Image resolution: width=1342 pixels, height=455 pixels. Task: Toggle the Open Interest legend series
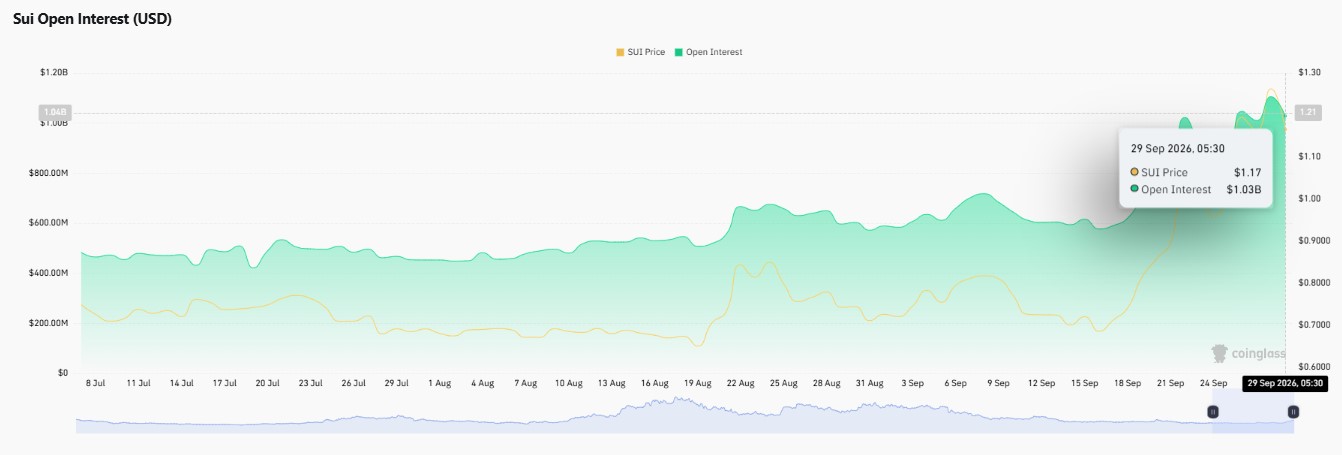tap(709, 52)
